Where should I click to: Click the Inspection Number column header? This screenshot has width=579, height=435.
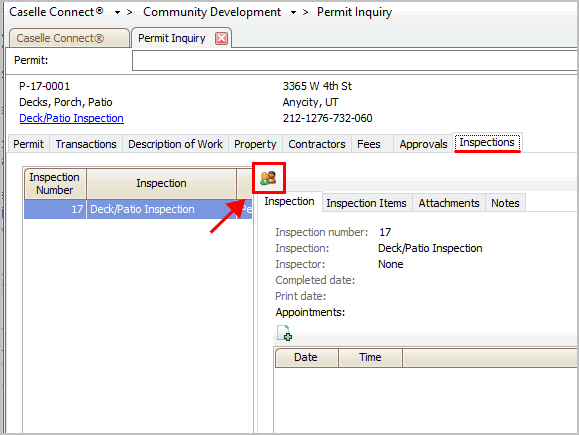pyautogui.click(x=55, y=184)
